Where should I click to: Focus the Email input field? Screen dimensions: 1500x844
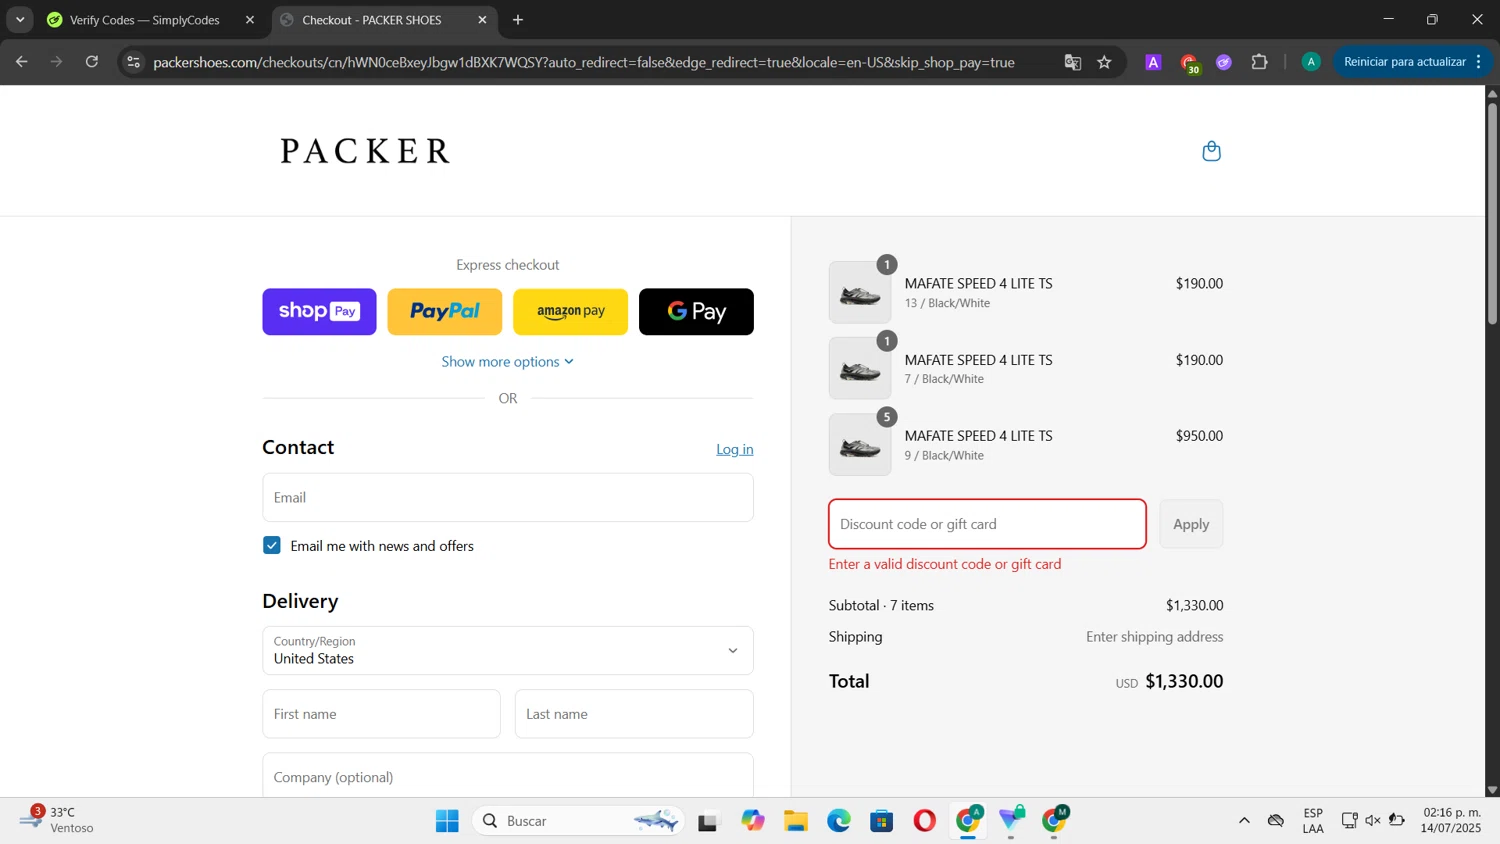click(x=508, y=497)
